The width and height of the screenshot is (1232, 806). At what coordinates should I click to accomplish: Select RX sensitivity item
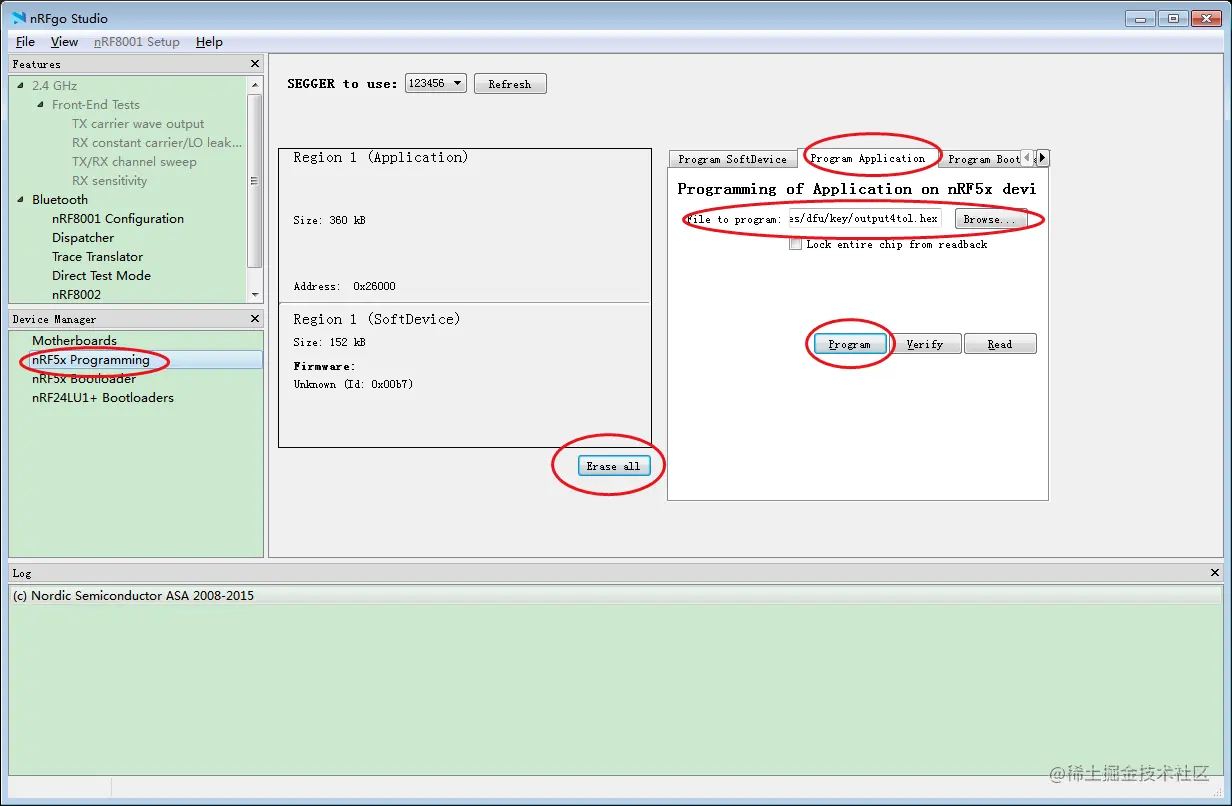[109, 181]
